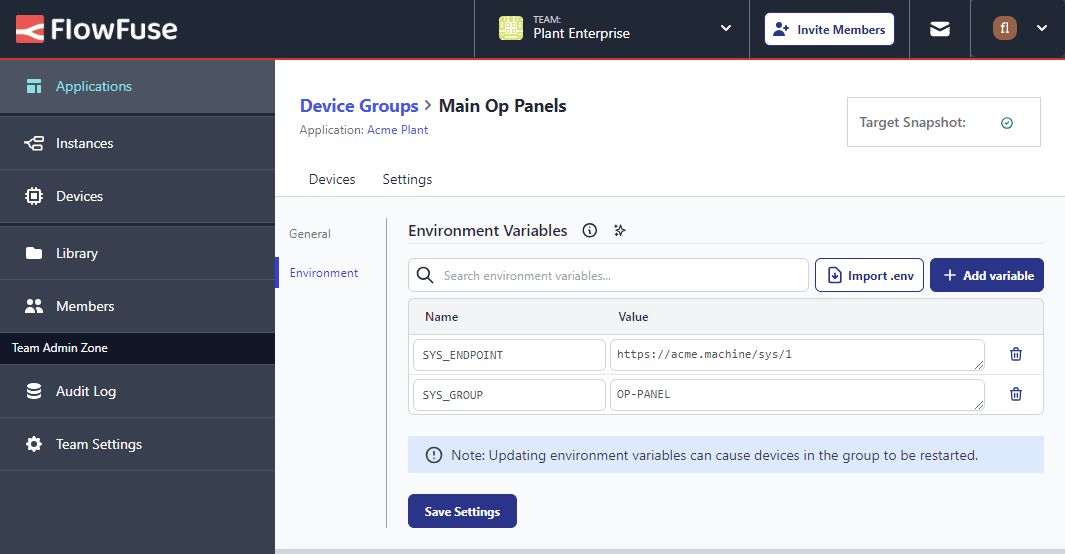Click the Members people icon
The height and width of the screenshot is (554, 1065).
click(34, 306)
